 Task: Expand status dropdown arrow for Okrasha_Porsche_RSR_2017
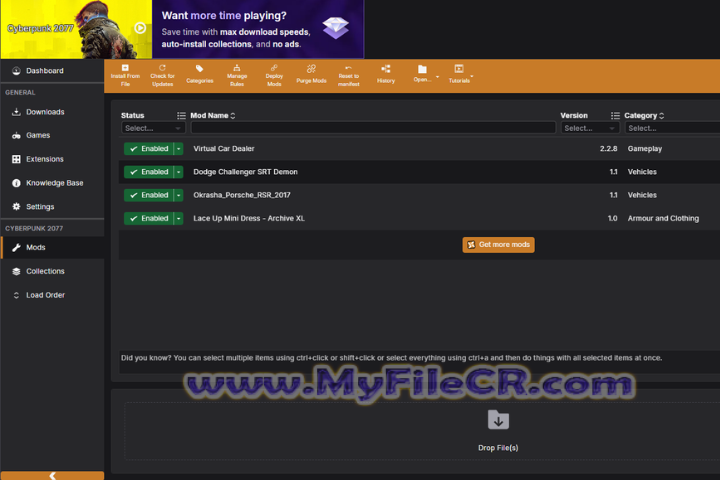[x=179, y=195]
